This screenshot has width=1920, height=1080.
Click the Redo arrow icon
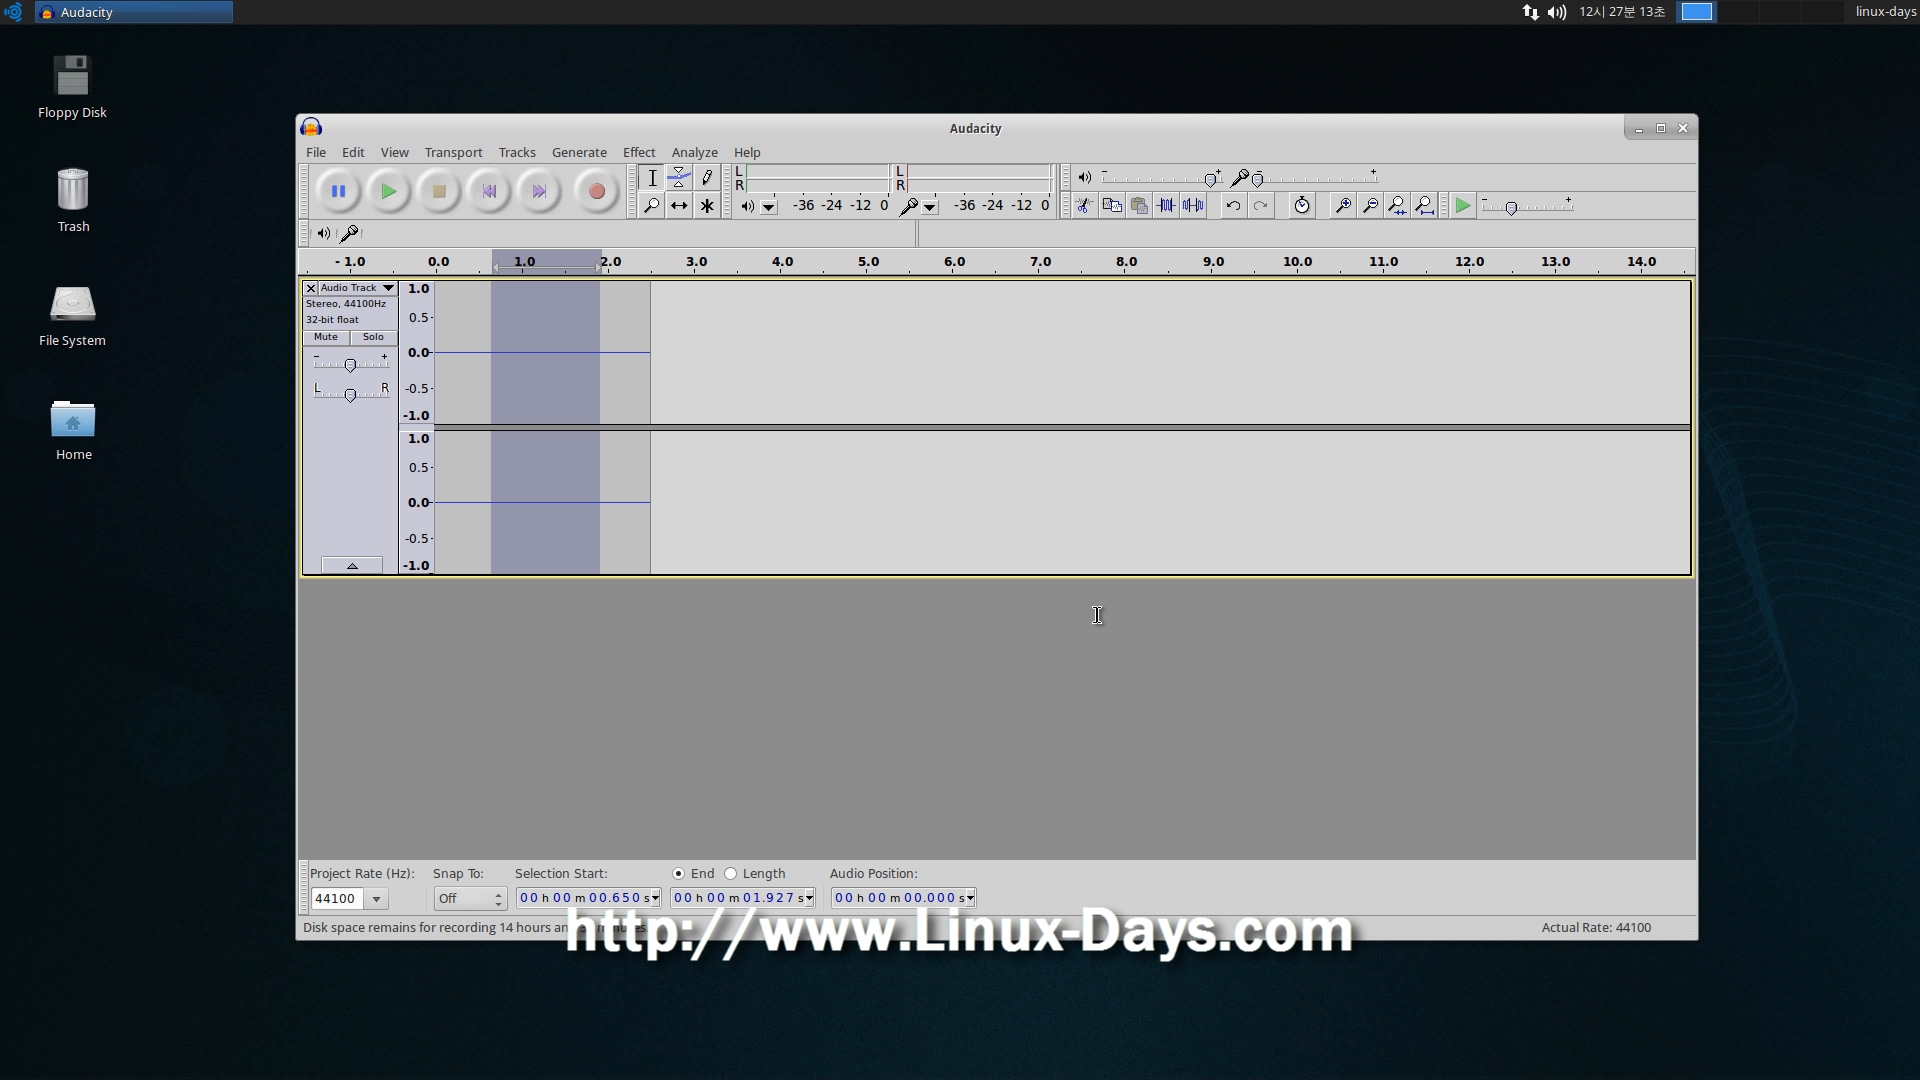point(1260,205)
